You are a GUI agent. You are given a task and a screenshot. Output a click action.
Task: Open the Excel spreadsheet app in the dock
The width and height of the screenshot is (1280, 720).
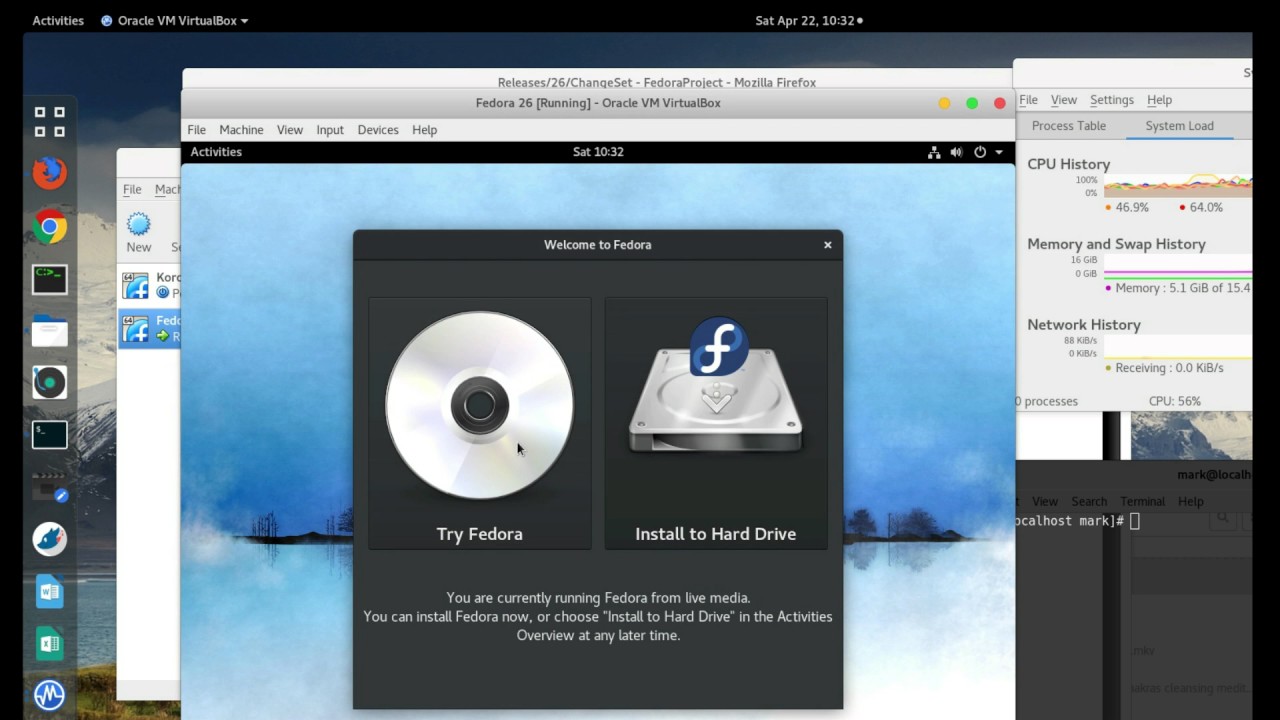coord(49,643)
